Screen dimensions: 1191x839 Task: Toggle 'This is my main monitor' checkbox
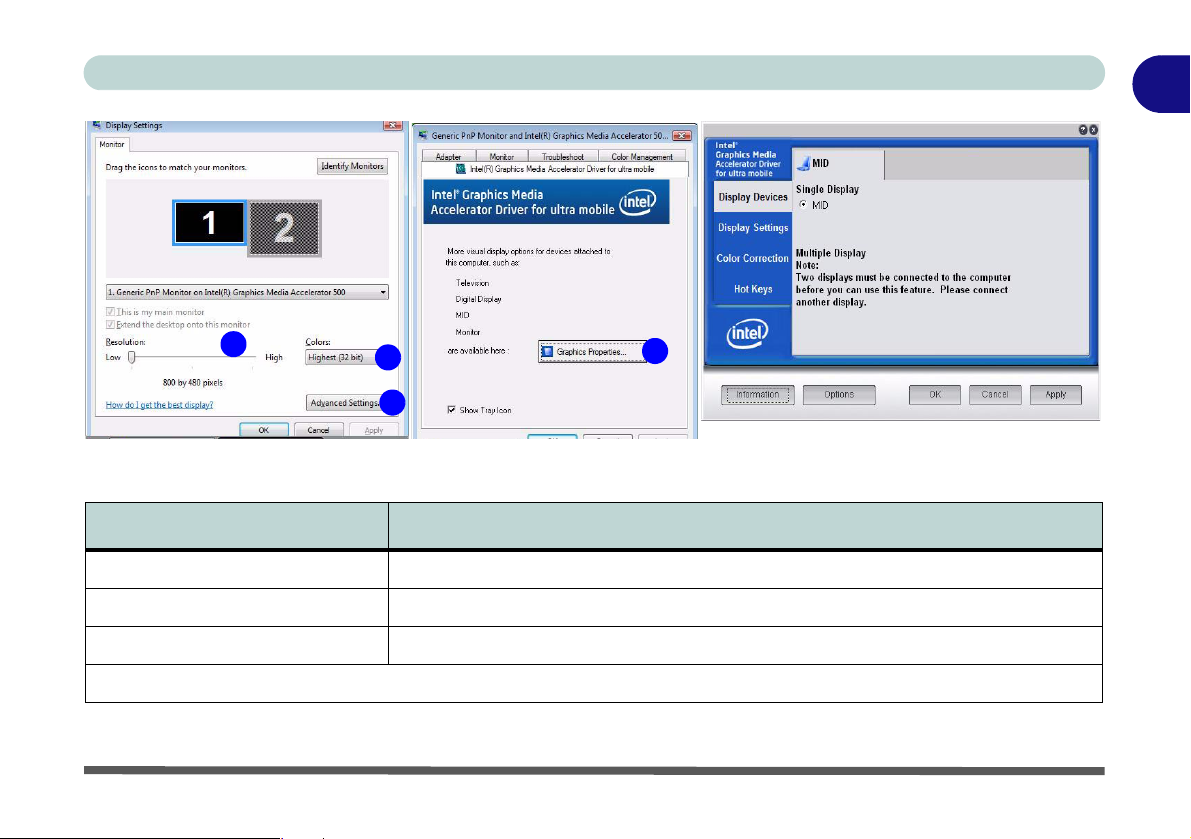tap(111, 312)
